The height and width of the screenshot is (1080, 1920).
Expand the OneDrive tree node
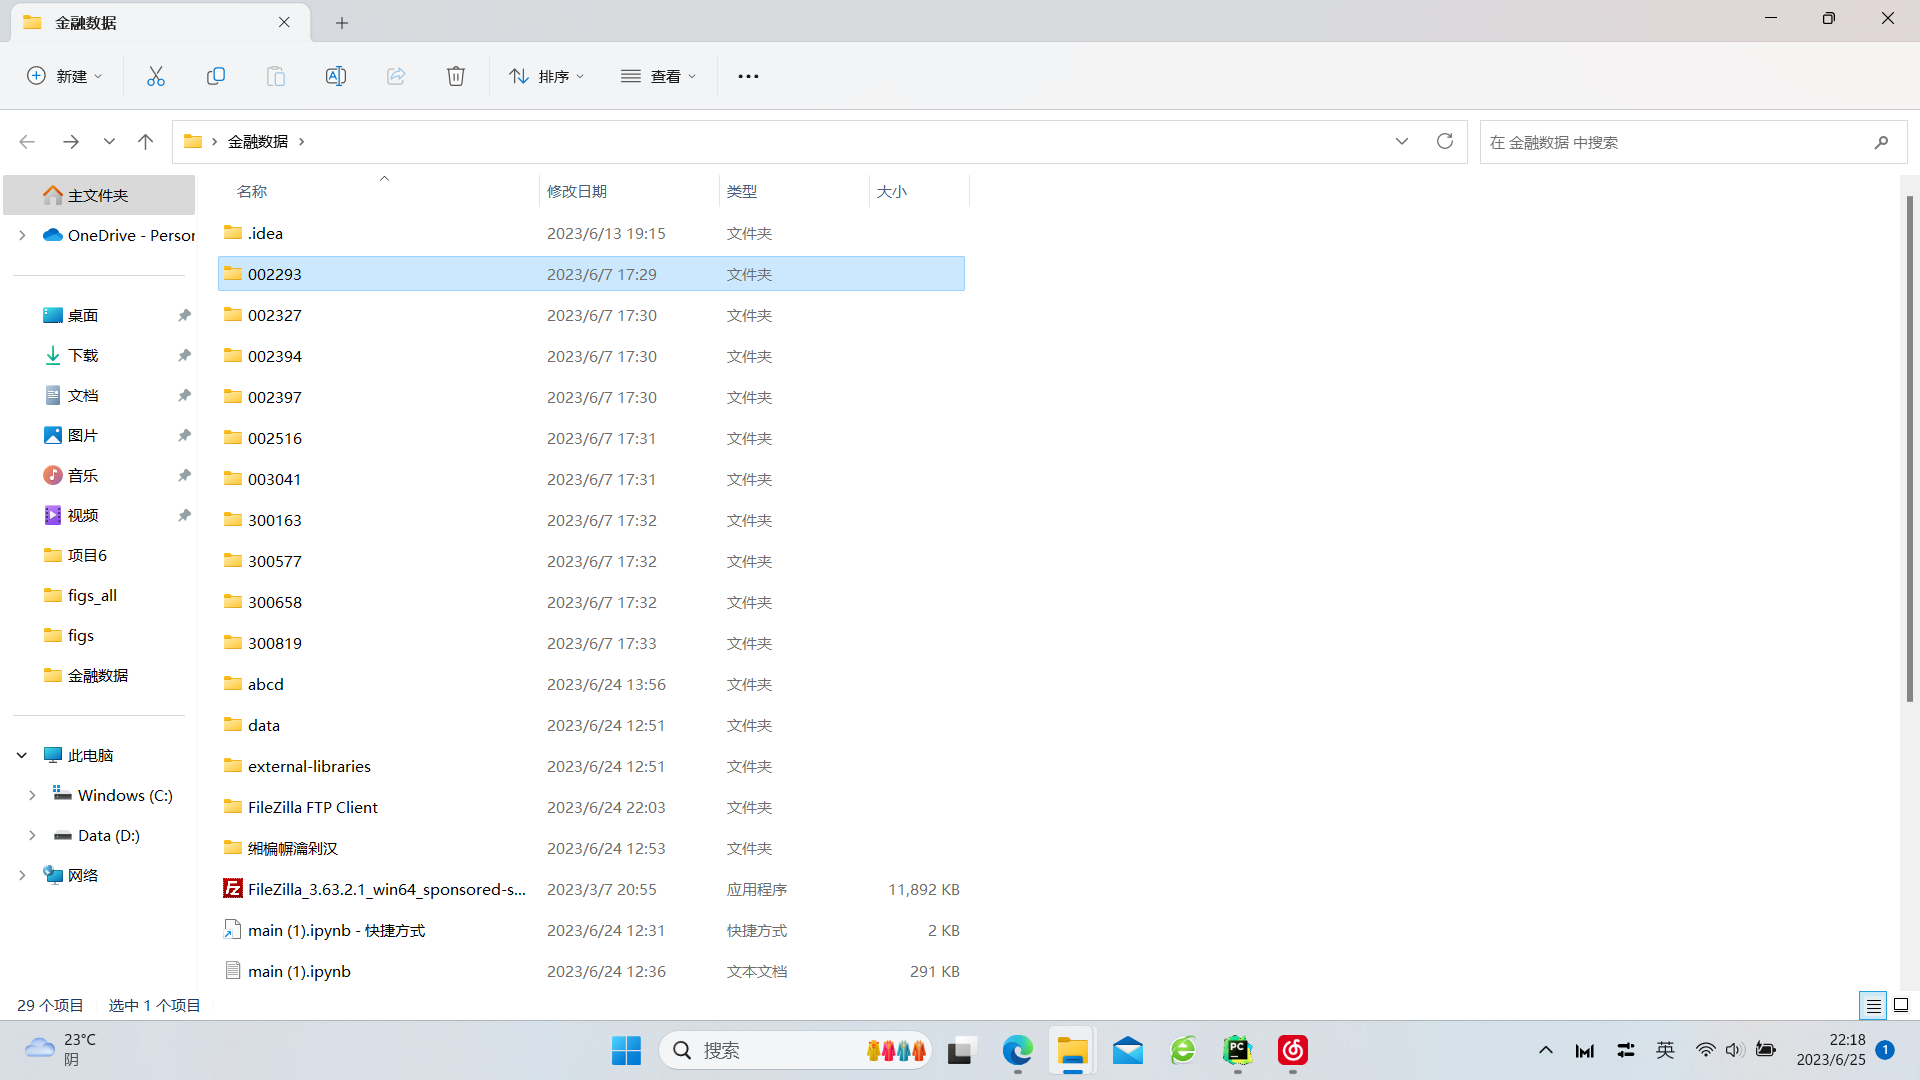[x=22, y=235]
